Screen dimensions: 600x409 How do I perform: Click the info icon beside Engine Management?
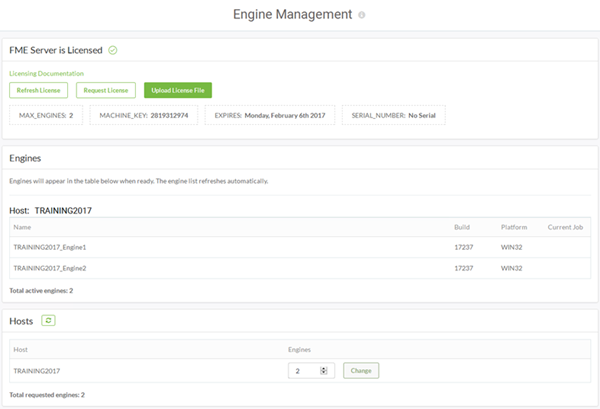pyautogui.click(x=362, y=15)
